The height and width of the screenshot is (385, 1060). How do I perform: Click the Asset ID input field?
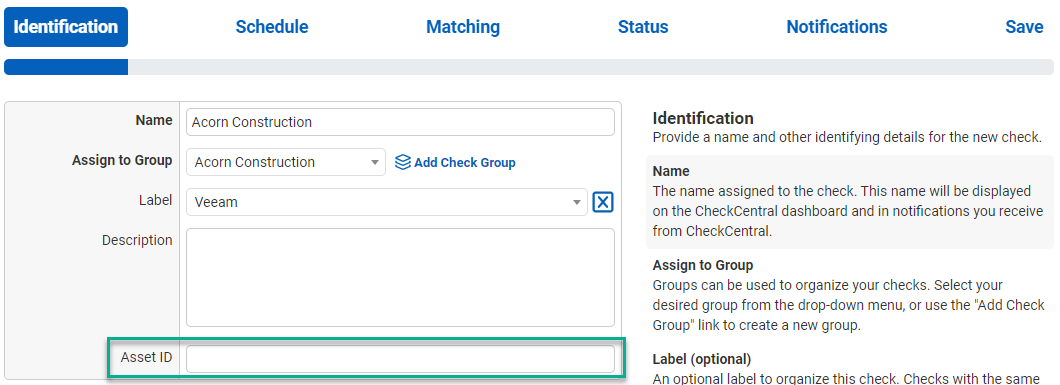click(400, 359)
